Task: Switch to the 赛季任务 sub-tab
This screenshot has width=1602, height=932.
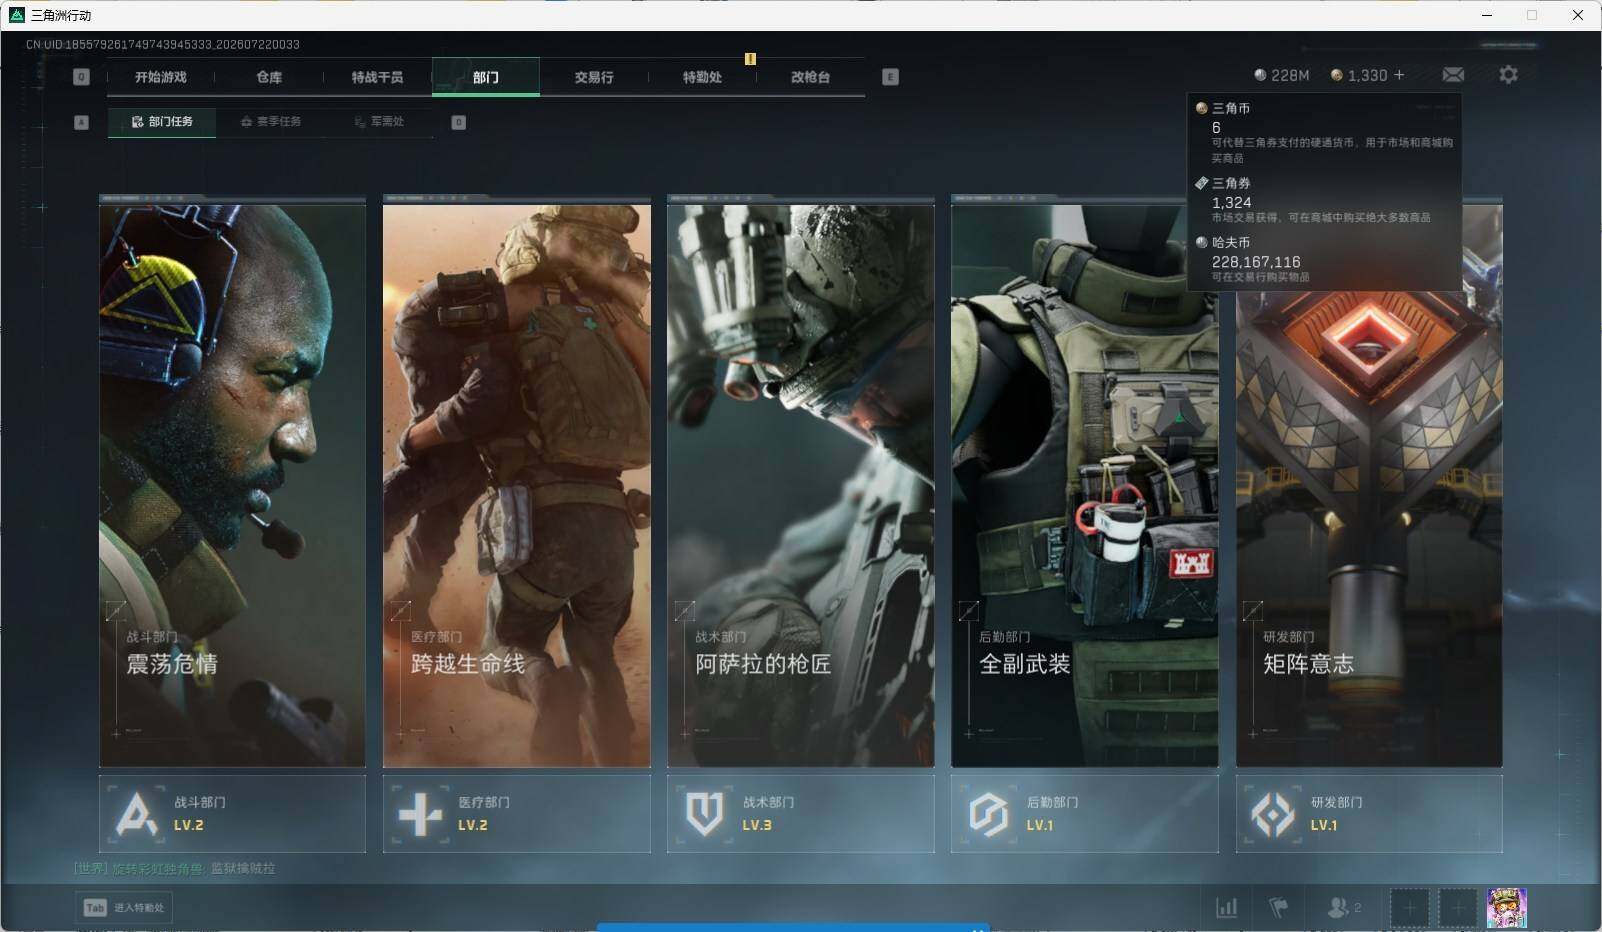Action: point(271,122)
